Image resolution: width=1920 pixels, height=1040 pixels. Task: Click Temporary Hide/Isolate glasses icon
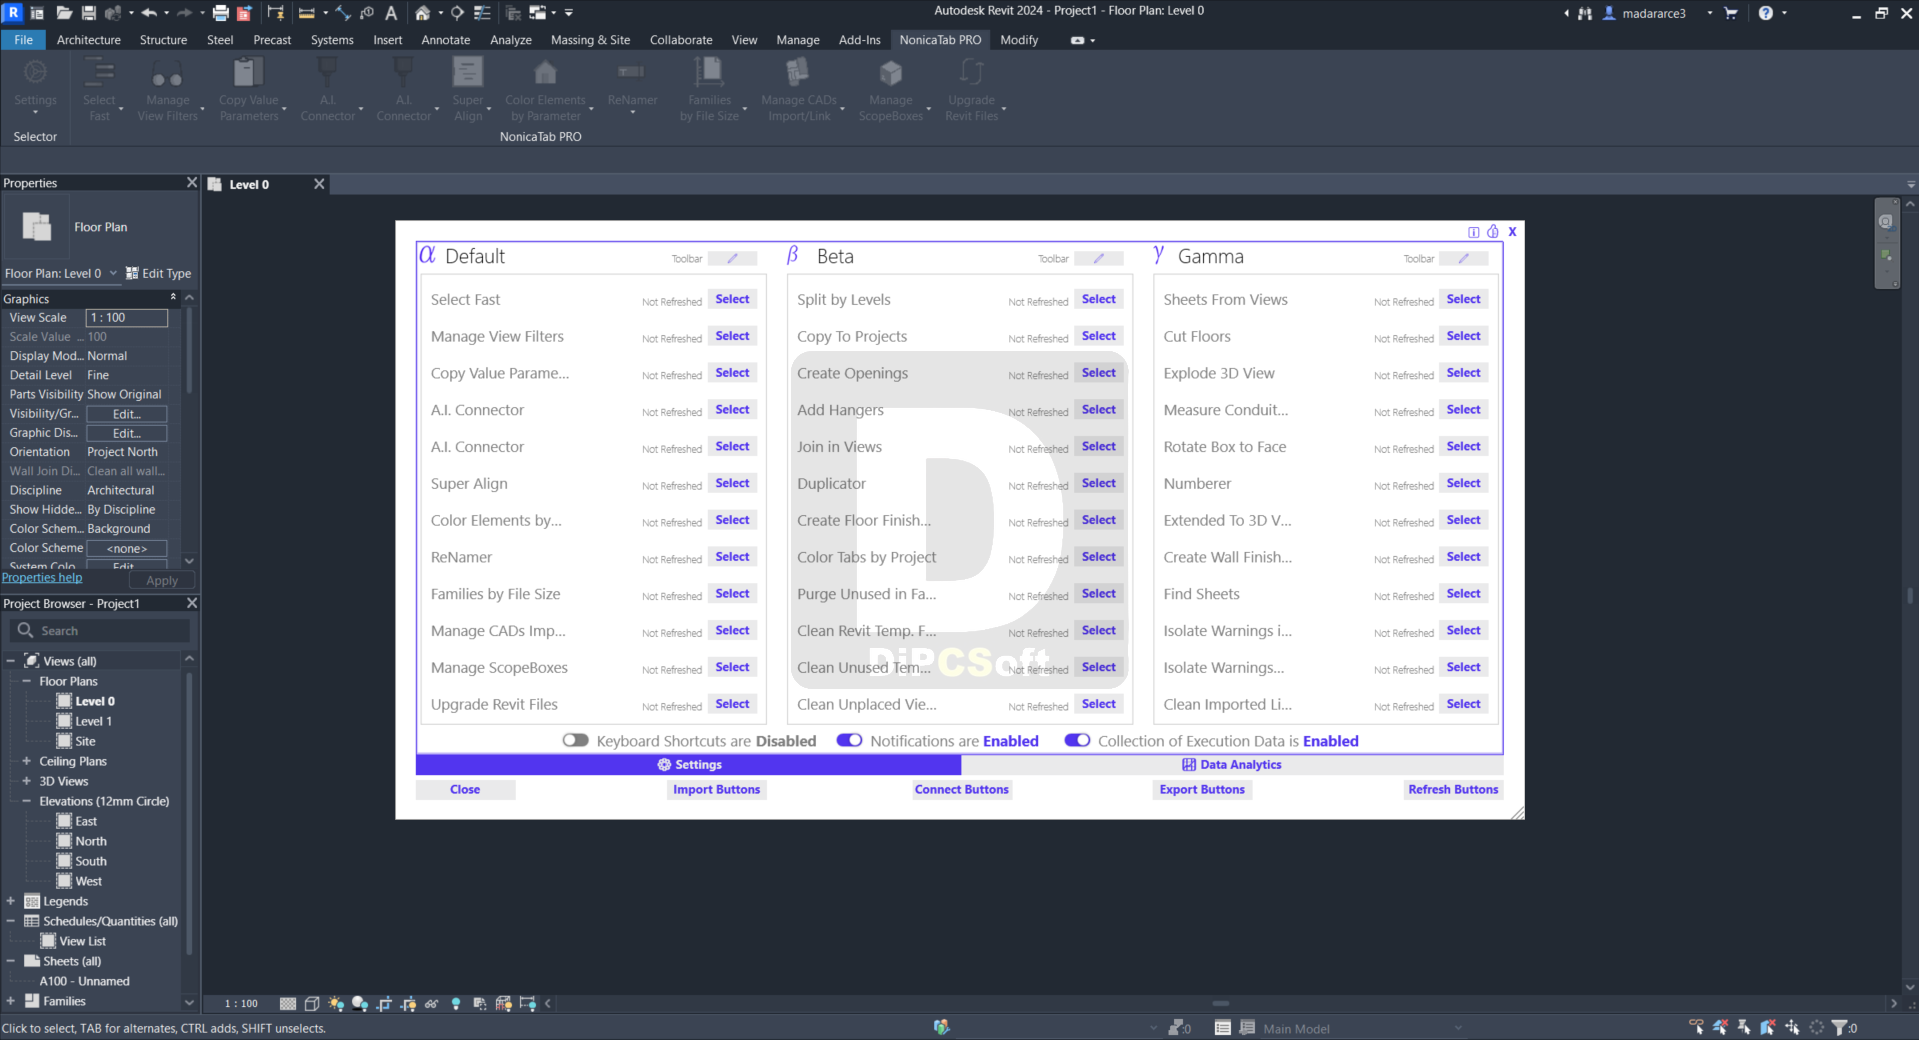(x=432, y=1003)
